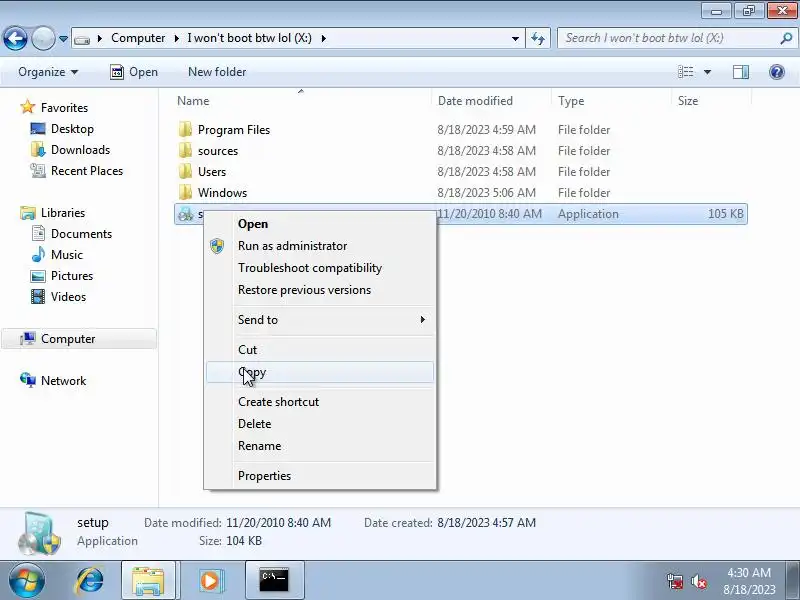Sort by Type column header
This screenshot has height=600, width=800.
tap(611, 101)
